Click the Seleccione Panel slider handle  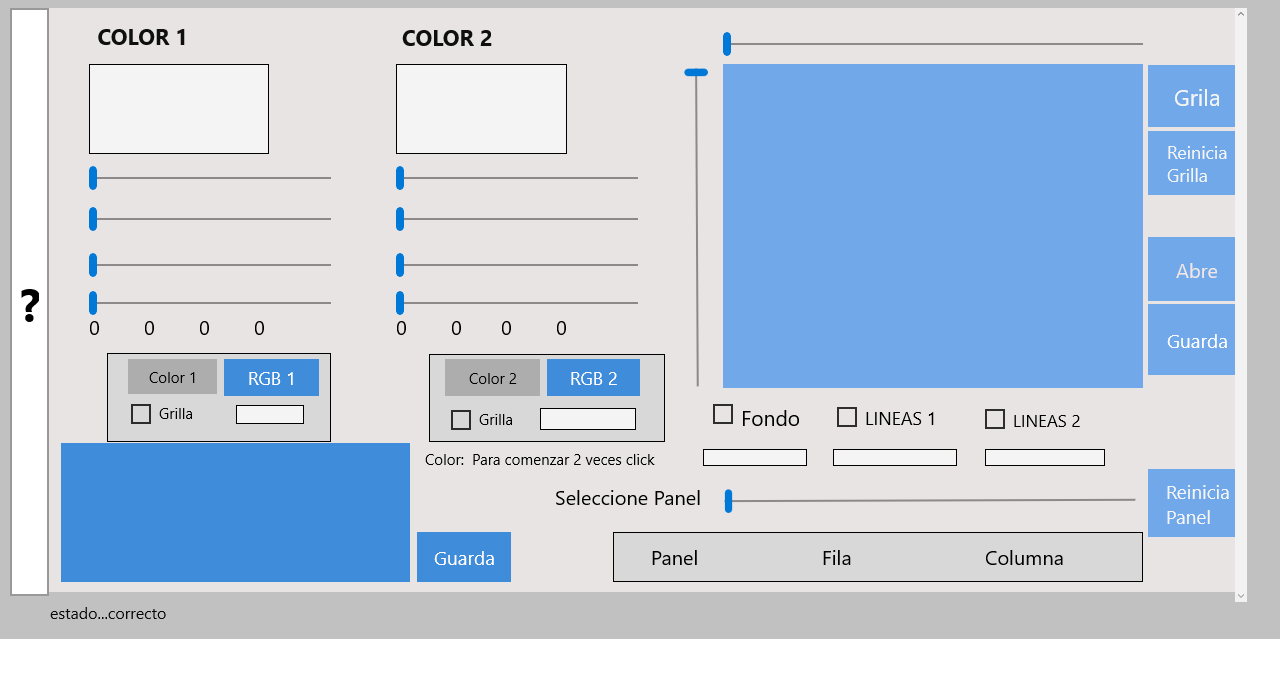click(x=729, y=501)
